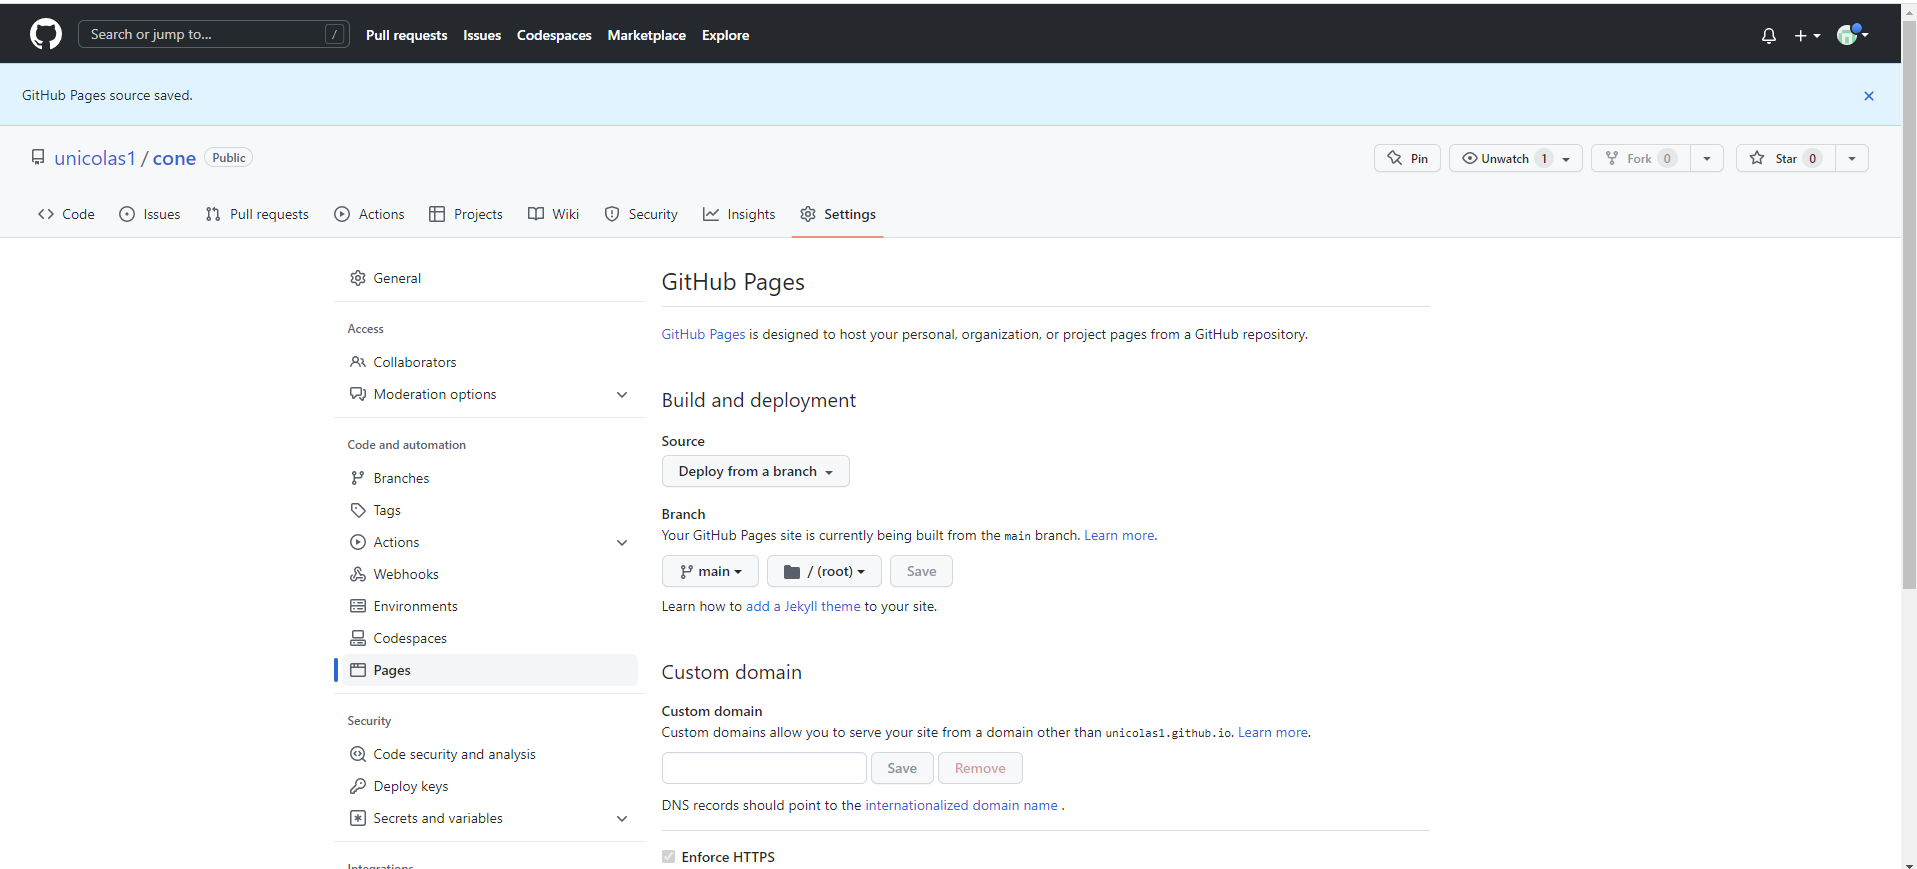1917x869 pixels.
Task: Click the GitHub Octocat logo
Action: 46,34
